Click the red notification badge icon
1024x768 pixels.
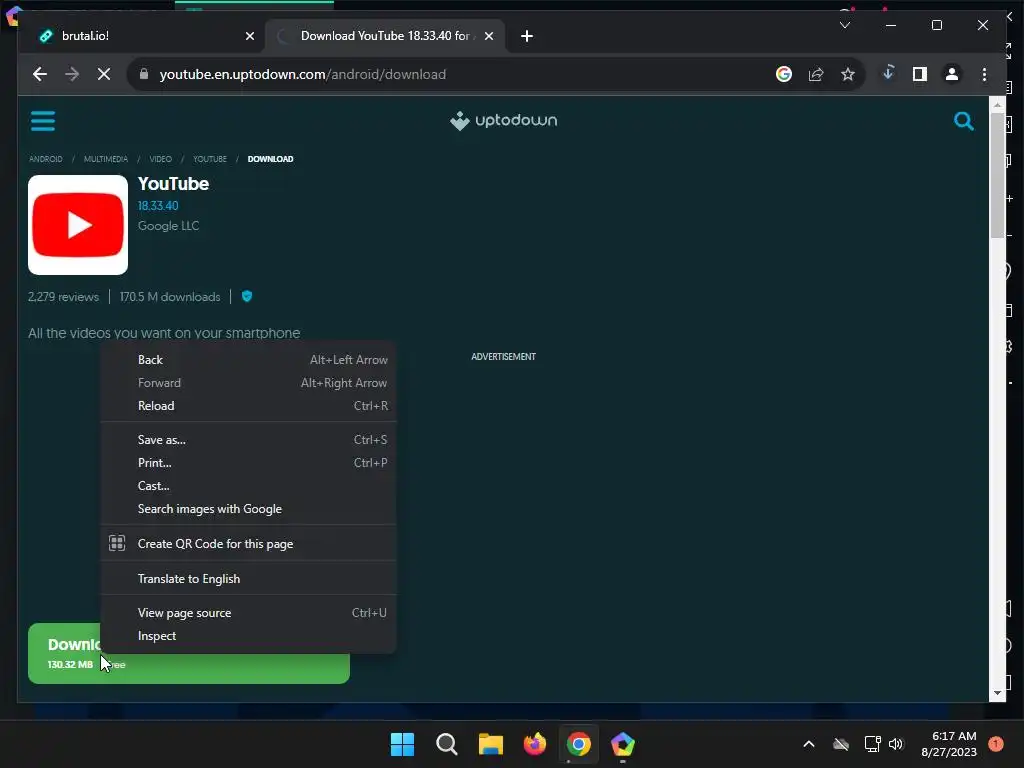click(996, 743)
